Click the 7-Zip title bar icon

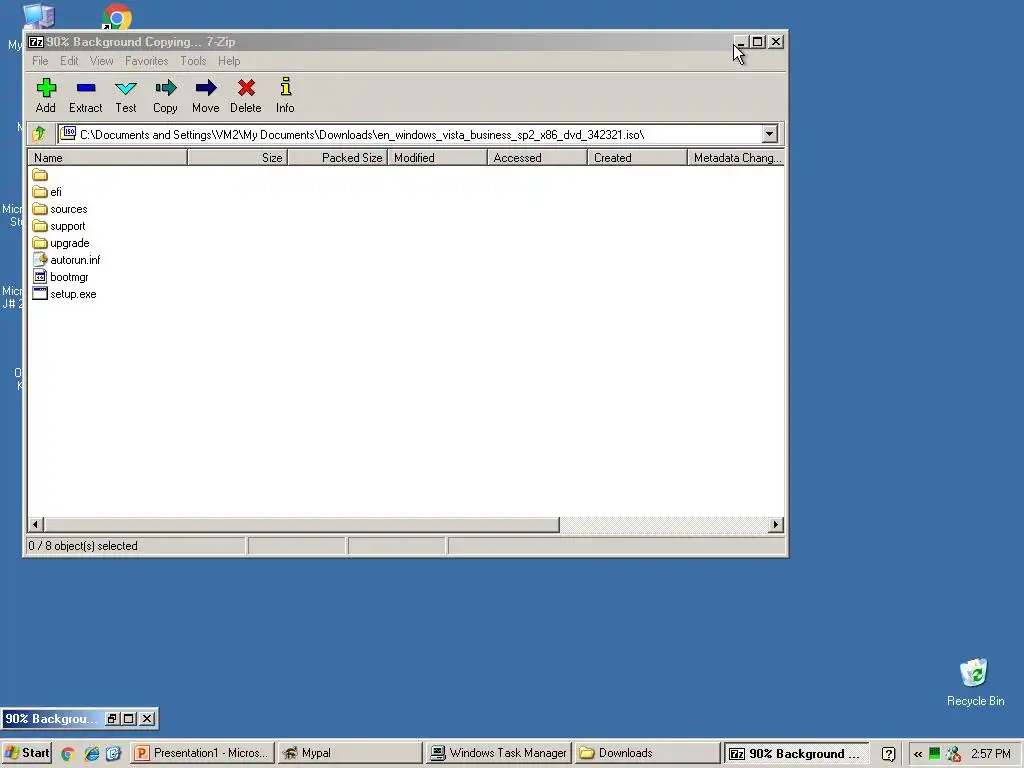pos(36,42)
